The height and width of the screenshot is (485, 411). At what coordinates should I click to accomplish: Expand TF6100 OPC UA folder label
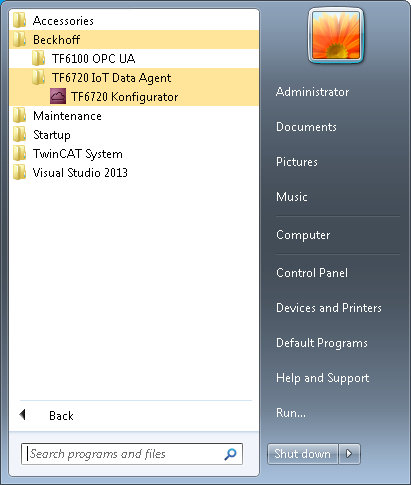(x=93, y=59)
